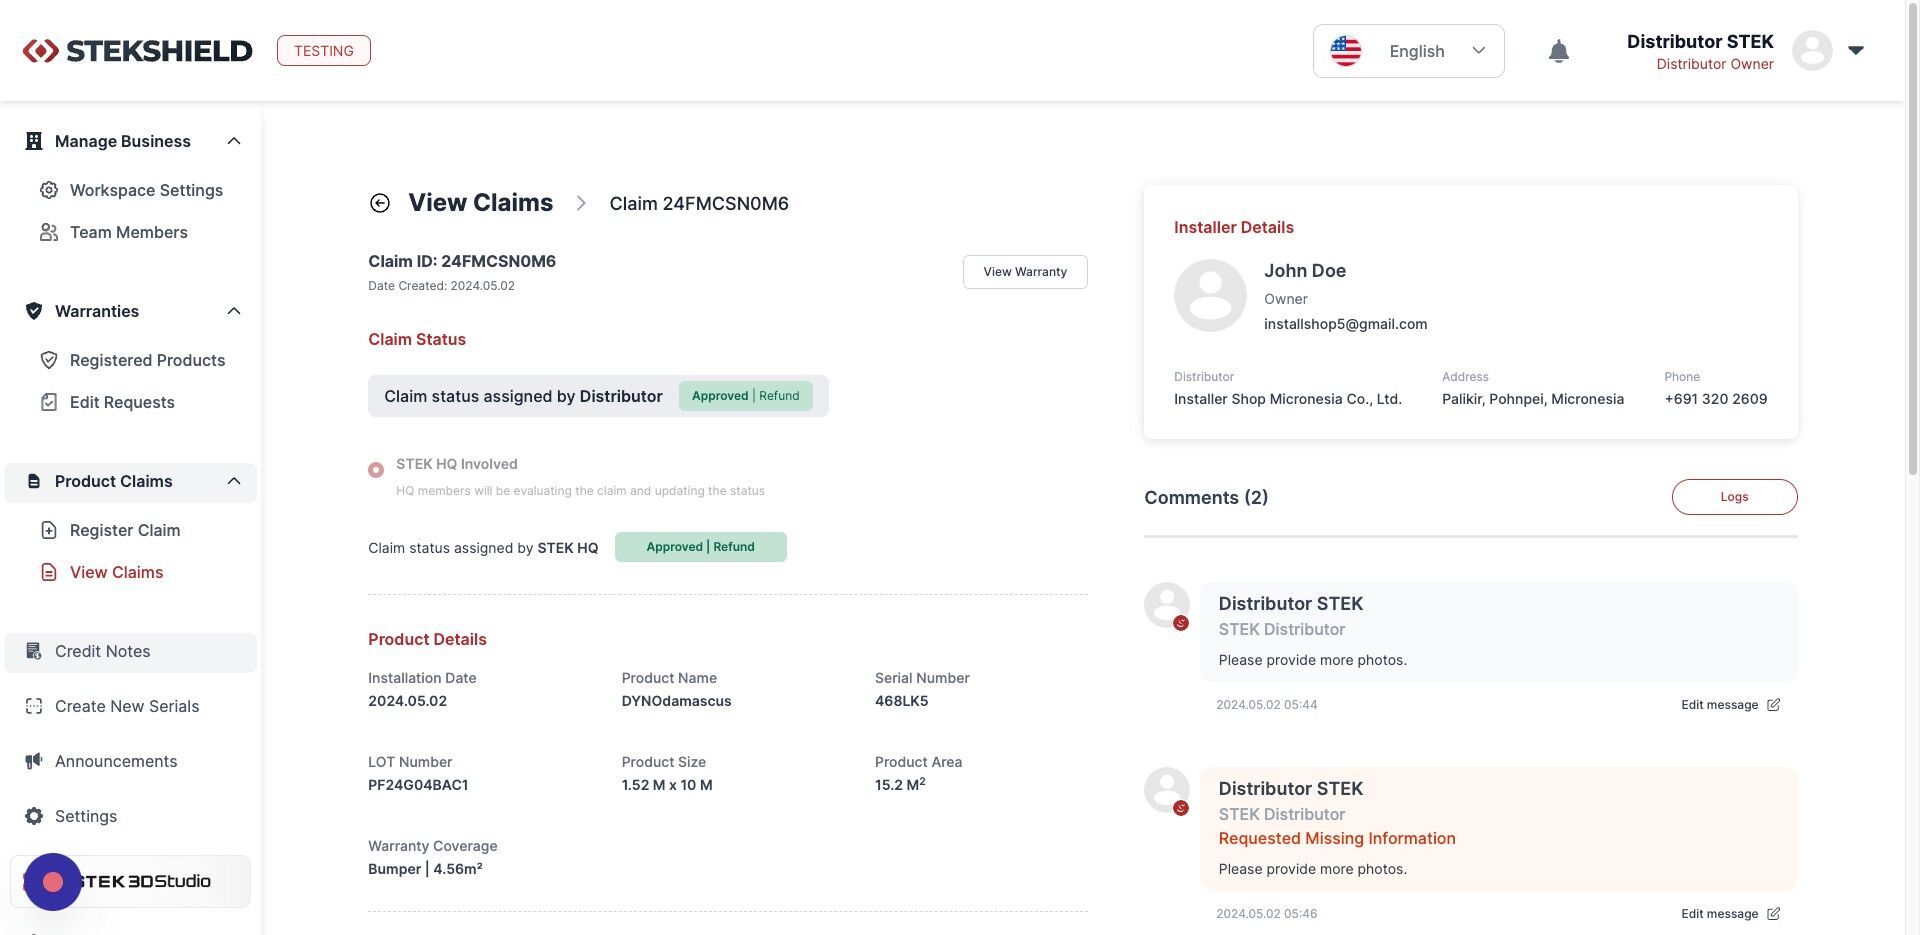The height and width of the screenshot is (935, 1920).
Task: Click the phone number +691 320 2609
Action: [1715, 399]
